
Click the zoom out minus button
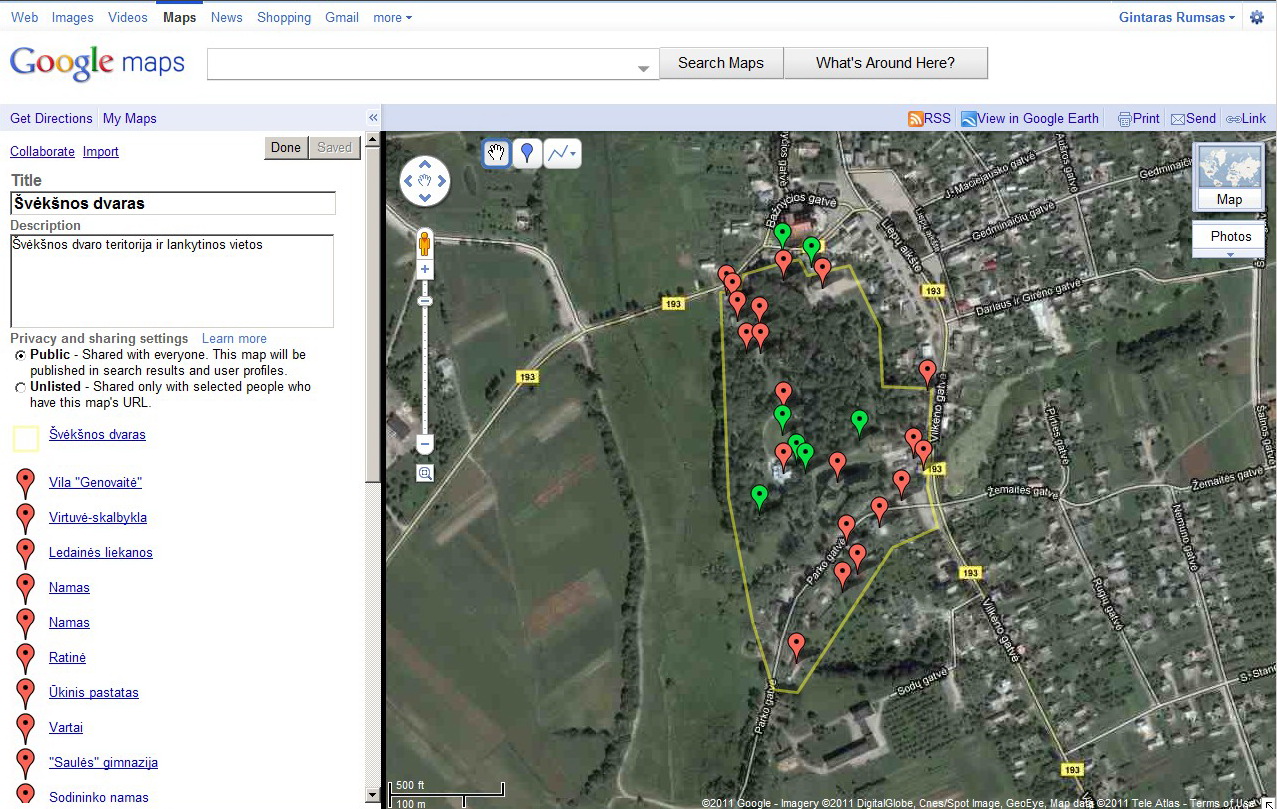tap(425, 444)
